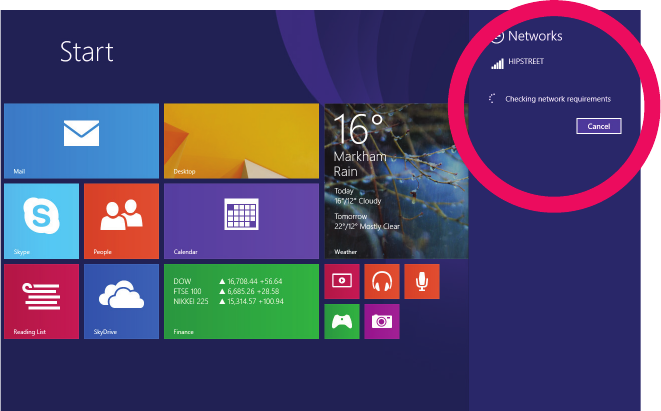Open the Finance tile with stock indexes

242,301
